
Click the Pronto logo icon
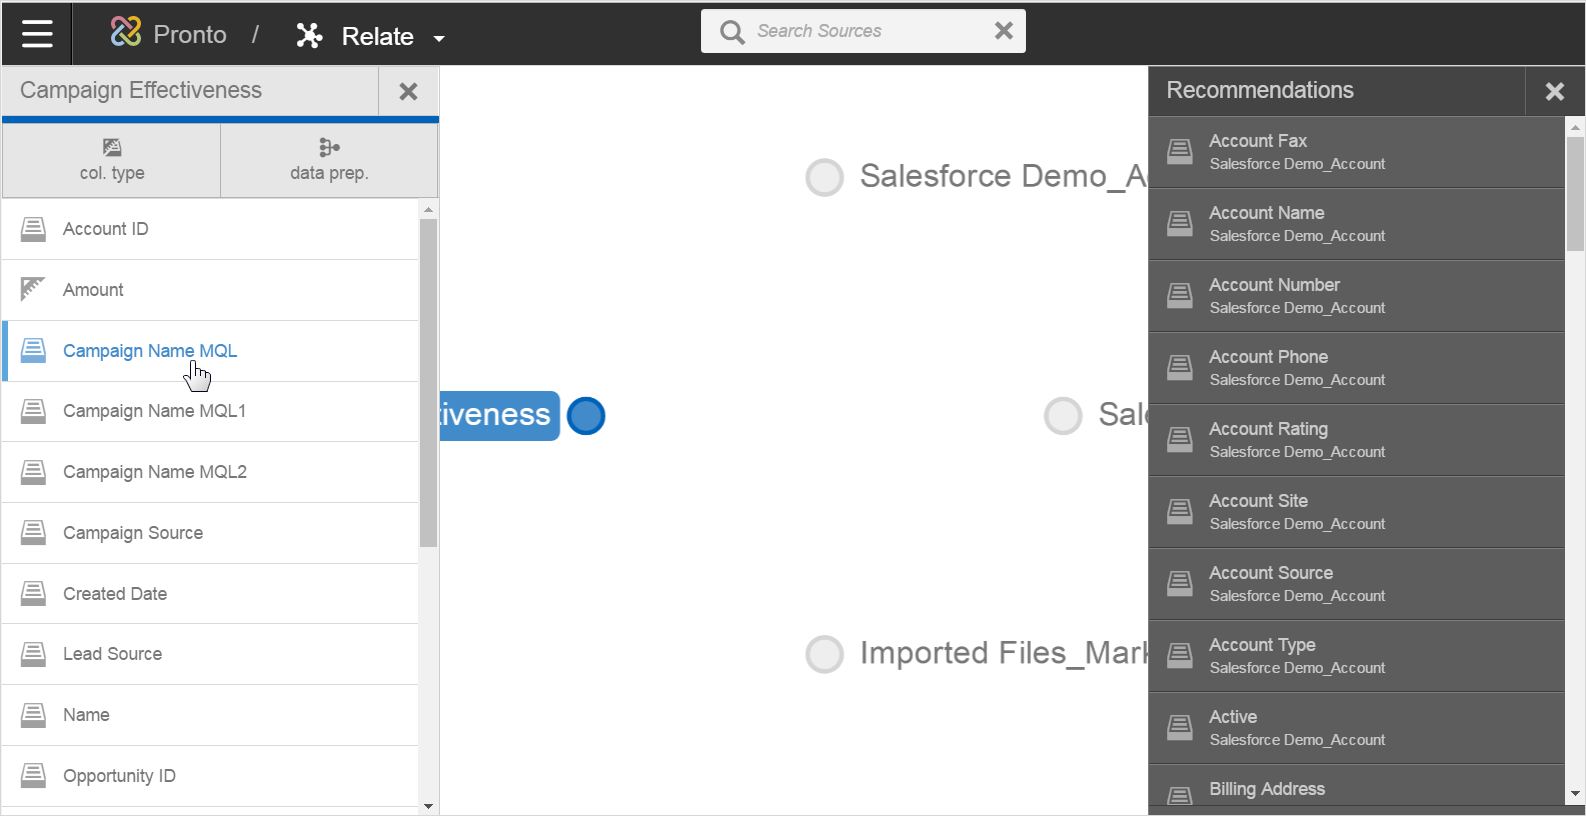coord(126,33)
